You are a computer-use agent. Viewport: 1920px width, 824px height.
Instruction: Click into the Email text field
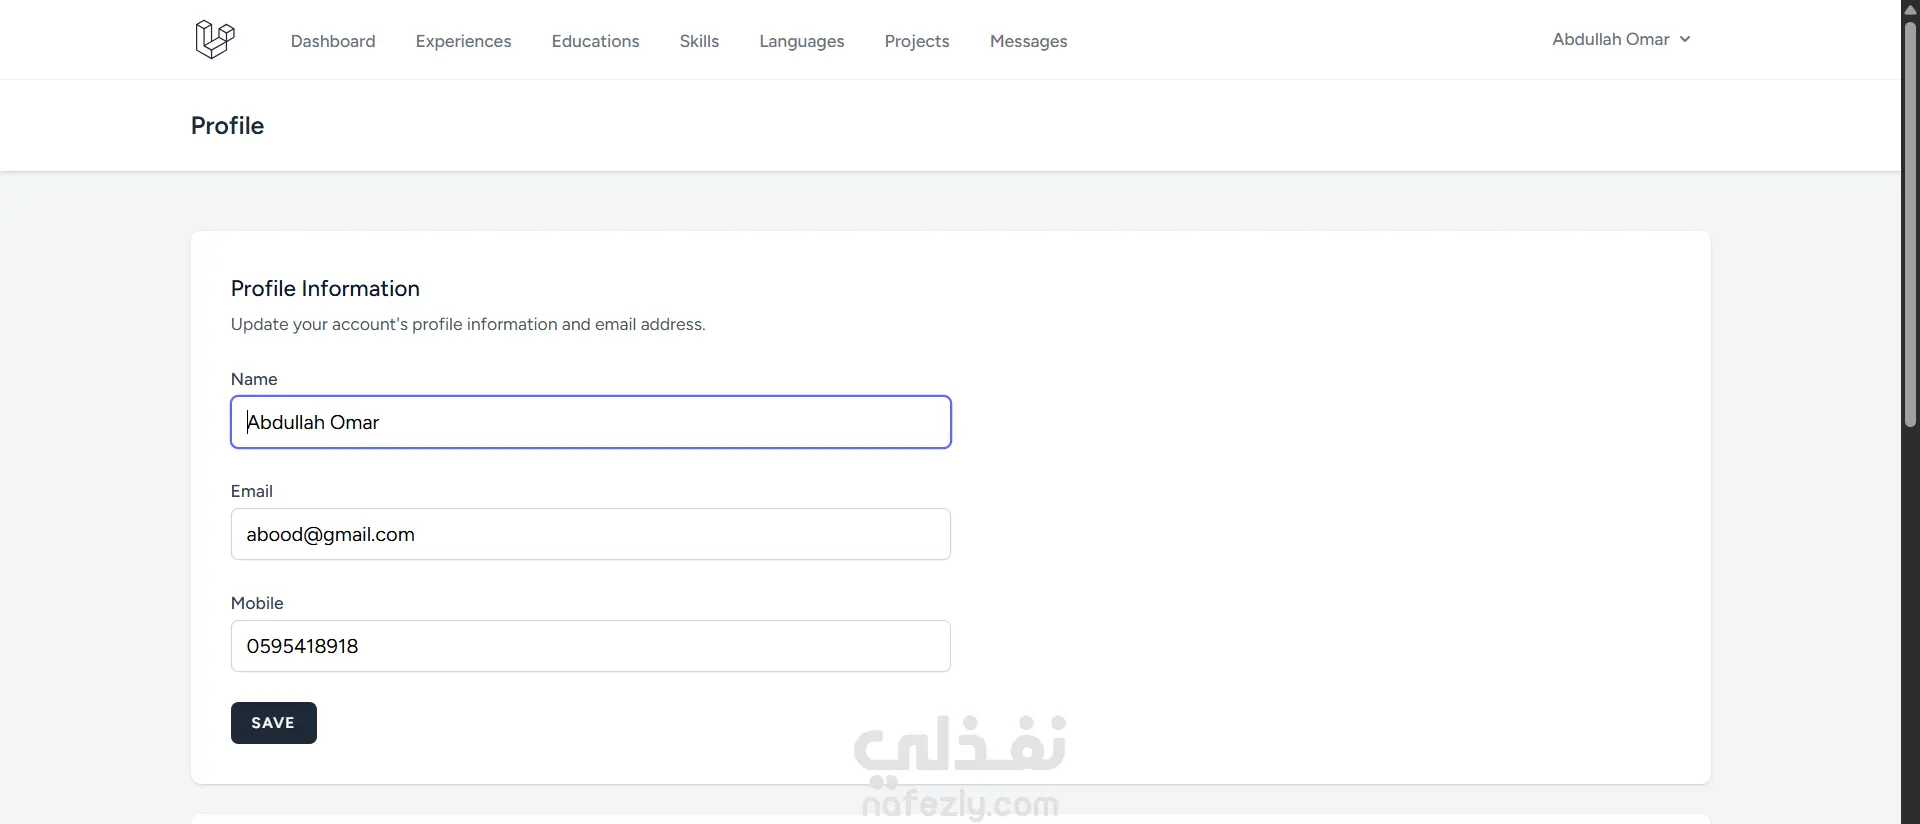pyautogui.click(x=590, y=534)
